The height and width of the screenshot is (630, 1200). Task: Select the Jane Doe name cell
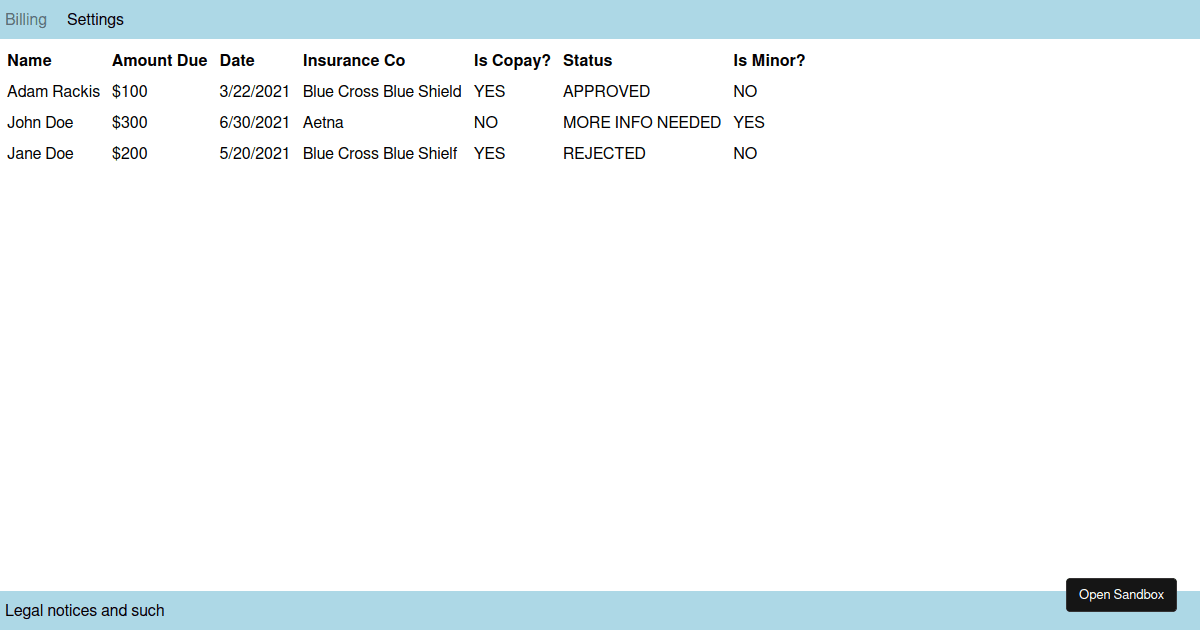click(x=40, y=154)
